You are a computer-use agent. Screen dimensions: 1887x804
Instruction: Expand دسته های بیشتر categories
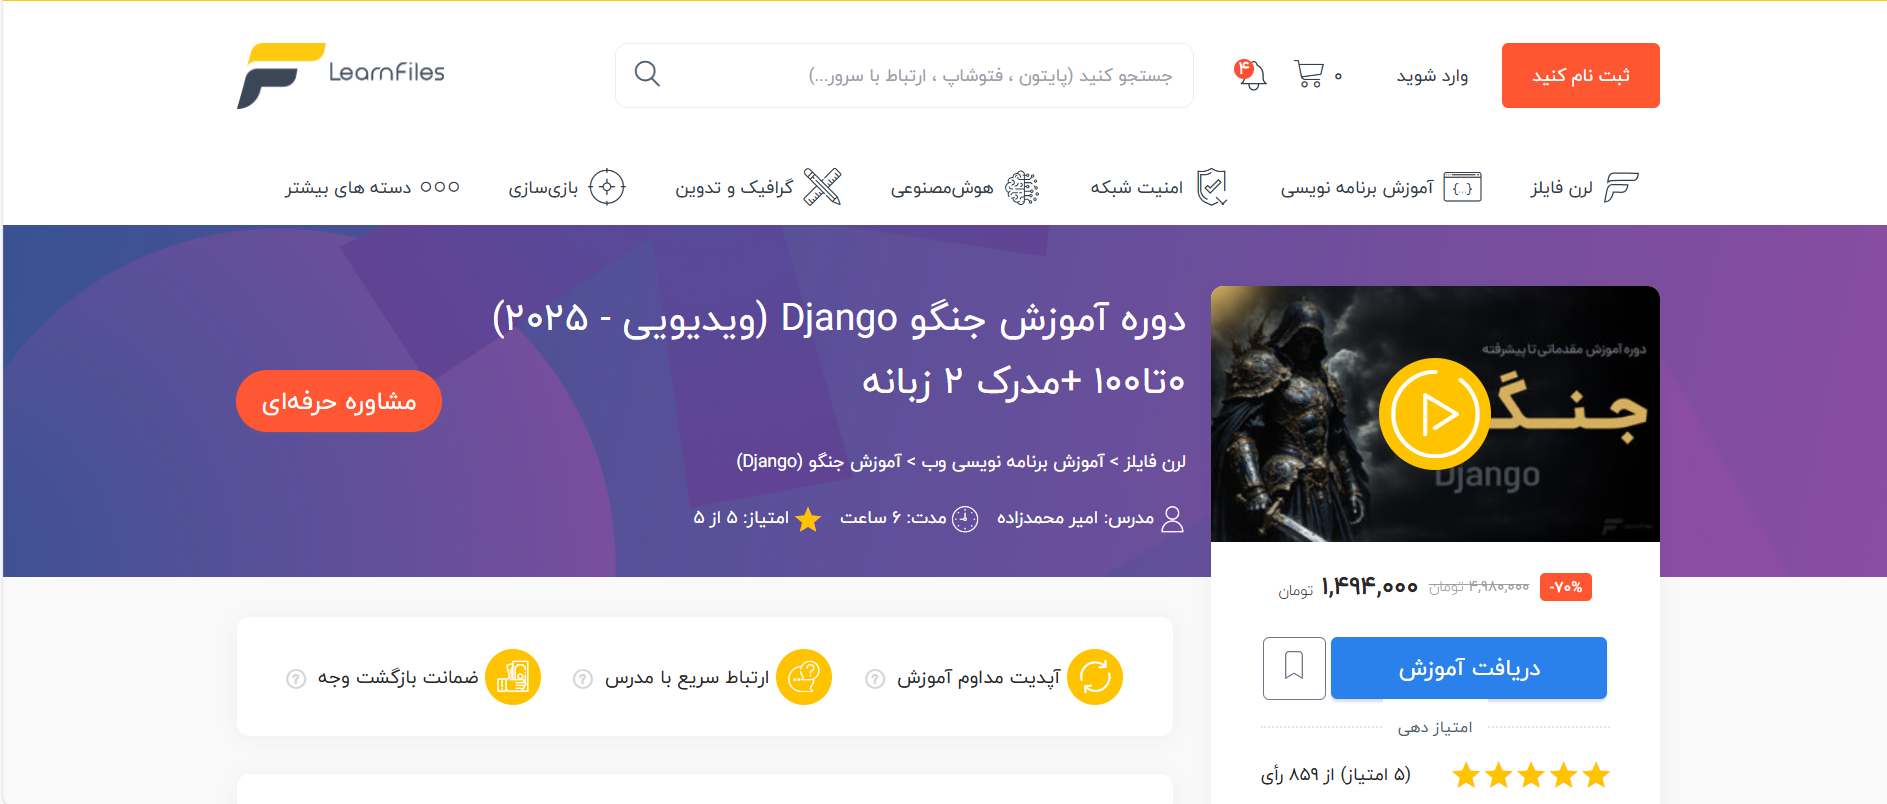348,188
